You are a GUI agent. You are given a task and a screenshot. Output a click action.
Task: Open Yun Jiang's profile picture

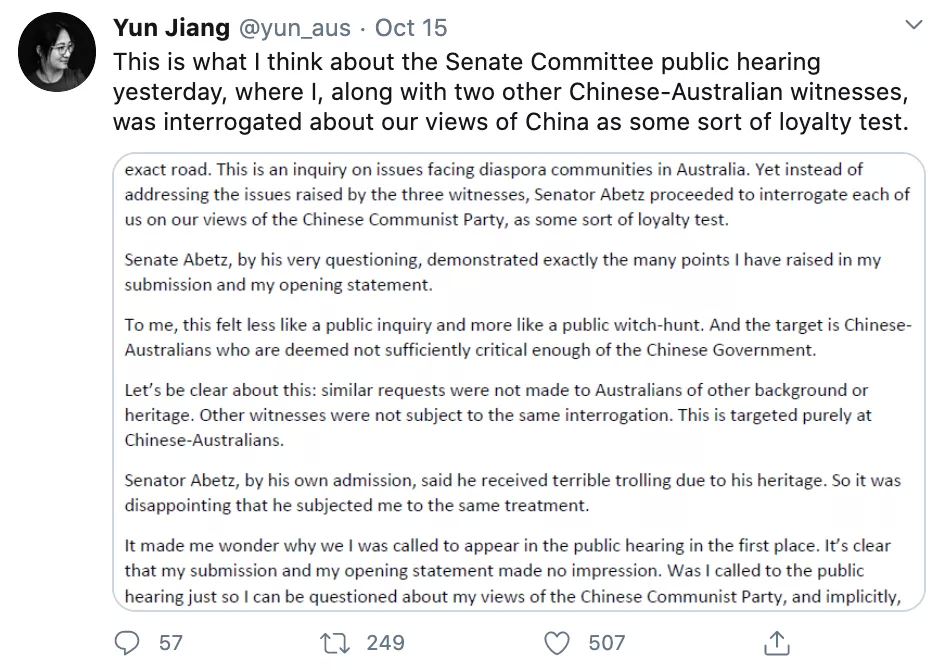tap(57, 52)
